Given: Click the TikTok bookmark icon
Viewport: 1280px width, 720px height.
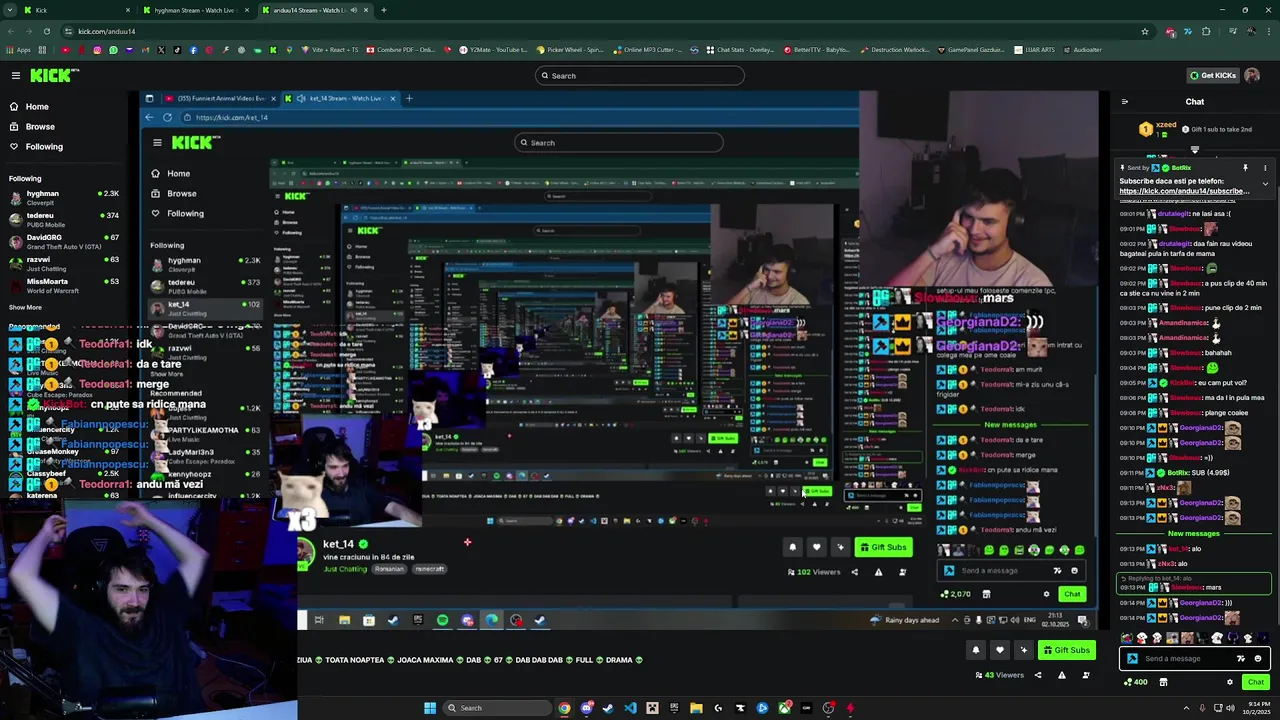Looking at the screenshot, I should [177, 50].
